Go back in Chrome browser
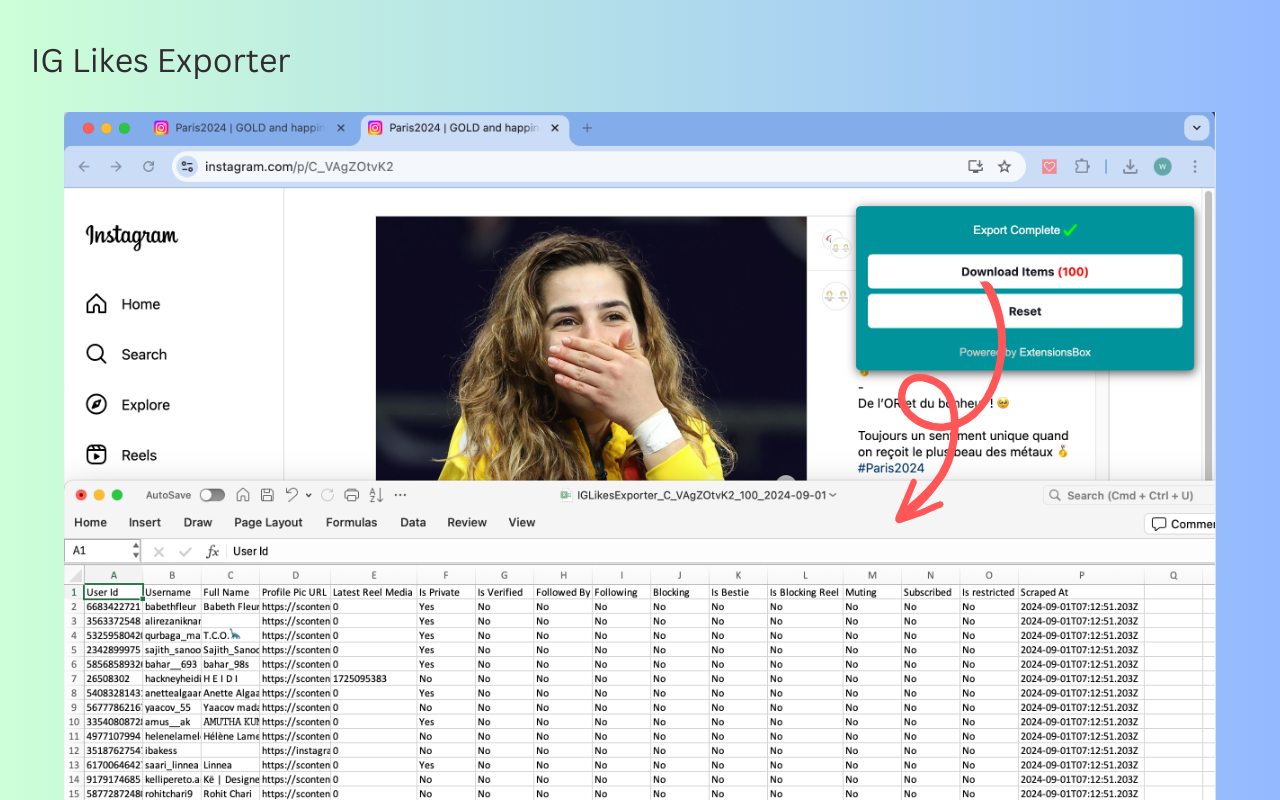The width and height of the screenshot is (1280, 800). click(x=84, y=167)
